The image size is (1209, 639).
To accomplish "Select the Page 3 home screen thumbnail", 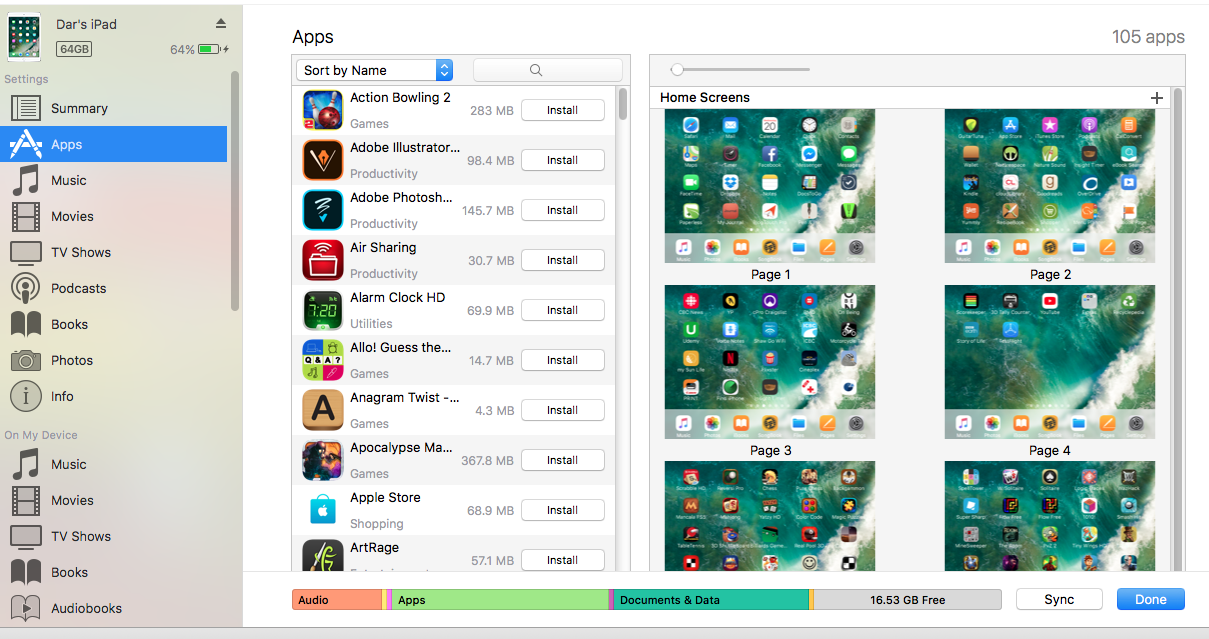I will [770, 362].
